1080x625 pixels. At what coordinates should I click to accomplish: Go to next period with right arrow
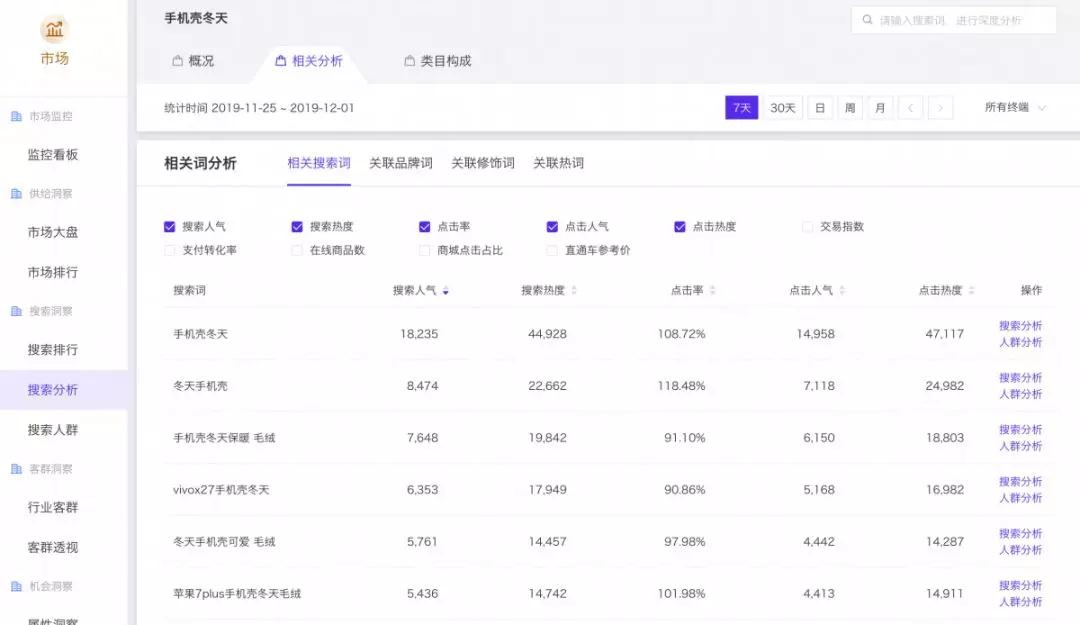point(941,107)
